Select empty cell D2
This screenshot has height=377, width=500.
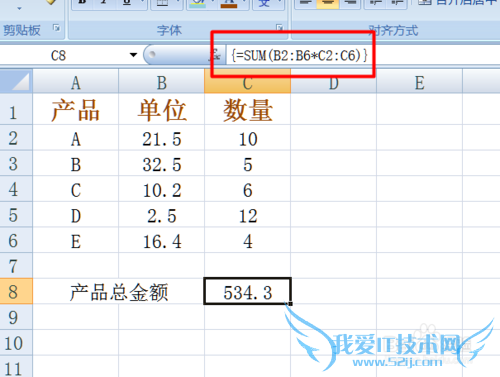point(333,138)
